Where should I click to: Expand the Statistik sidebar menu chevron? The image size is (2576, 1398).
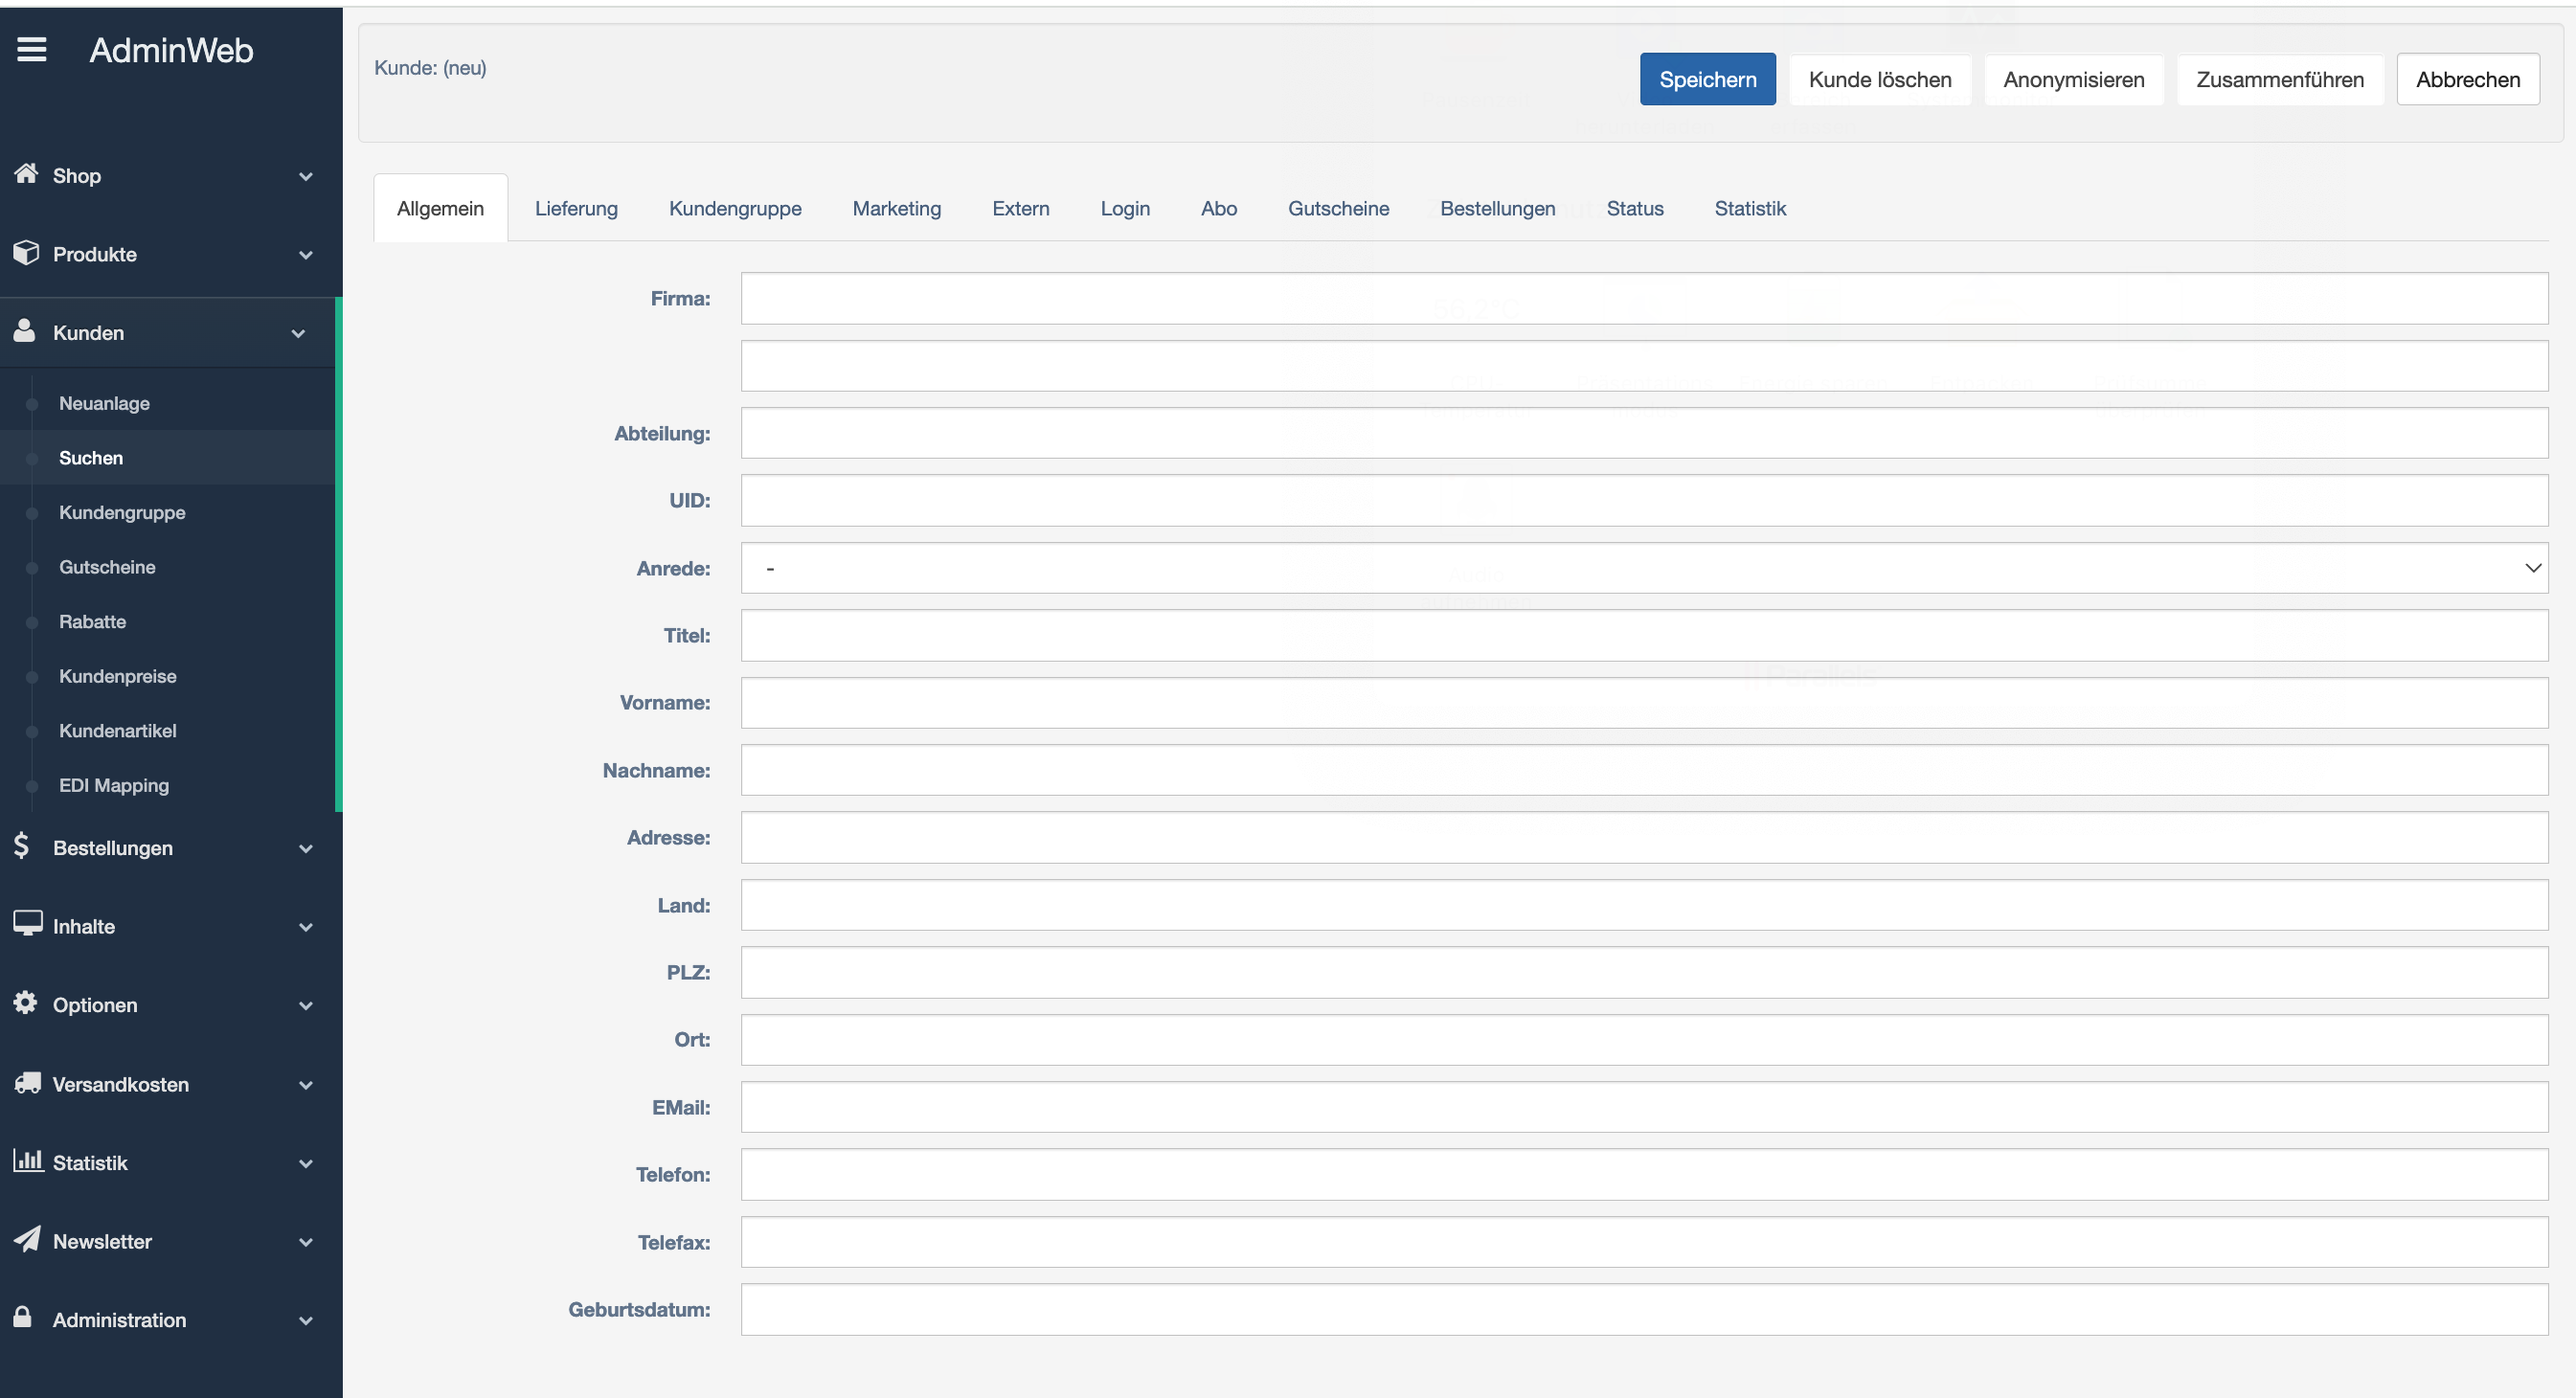pyautogui.click(x=306, y=1163)
